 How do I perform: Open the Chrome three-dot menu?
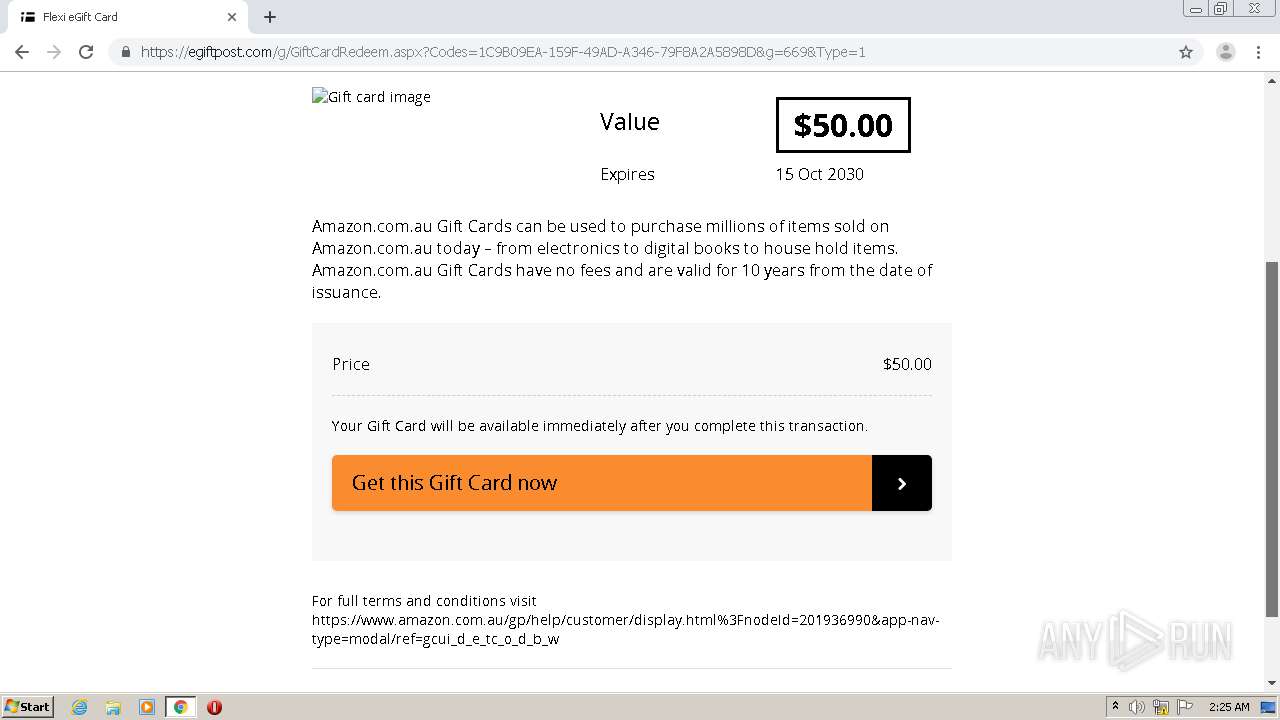pos(1258,52)
